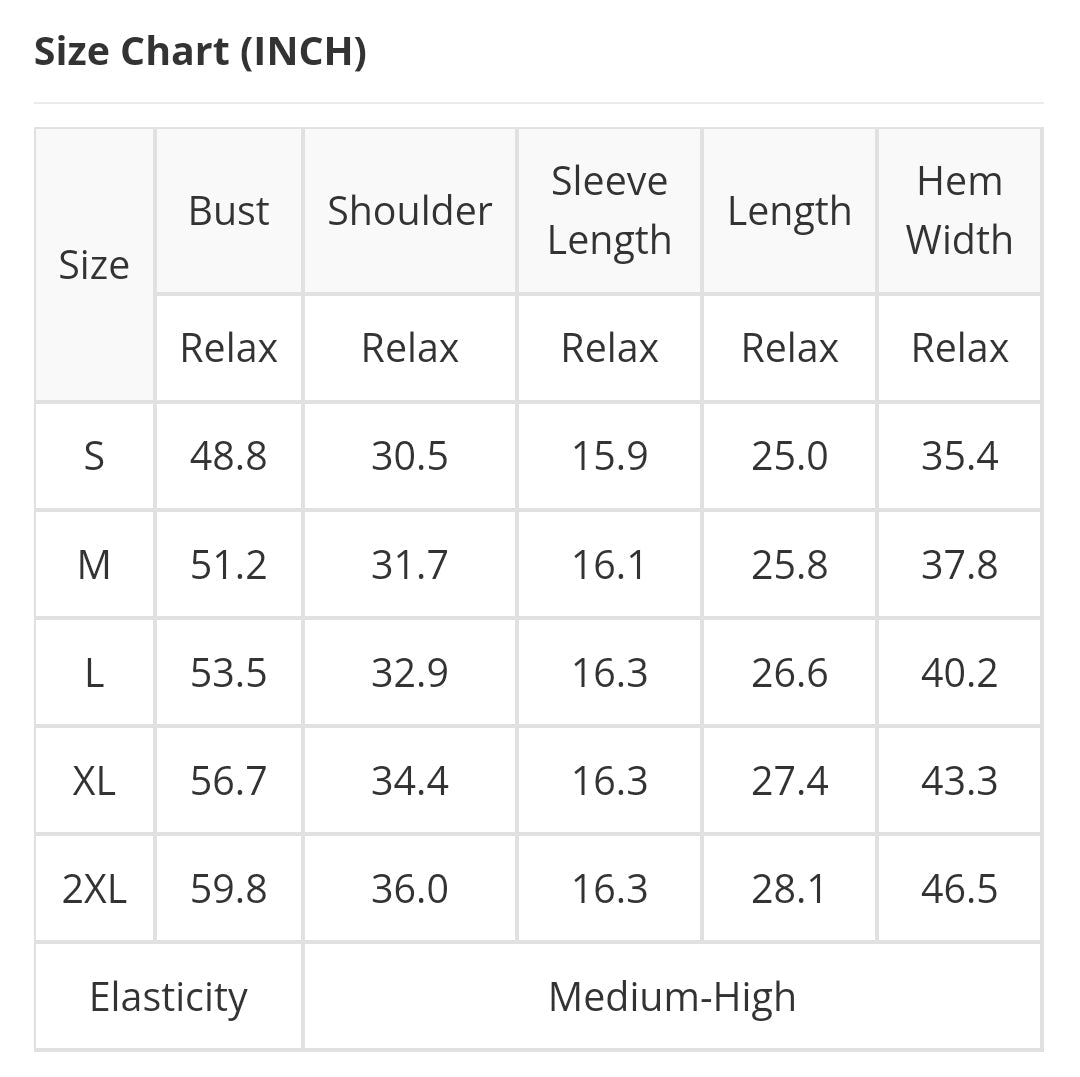Select the Medium-High elasticity value
This screenshot has width=1080, height=1077.
[672, 997]
